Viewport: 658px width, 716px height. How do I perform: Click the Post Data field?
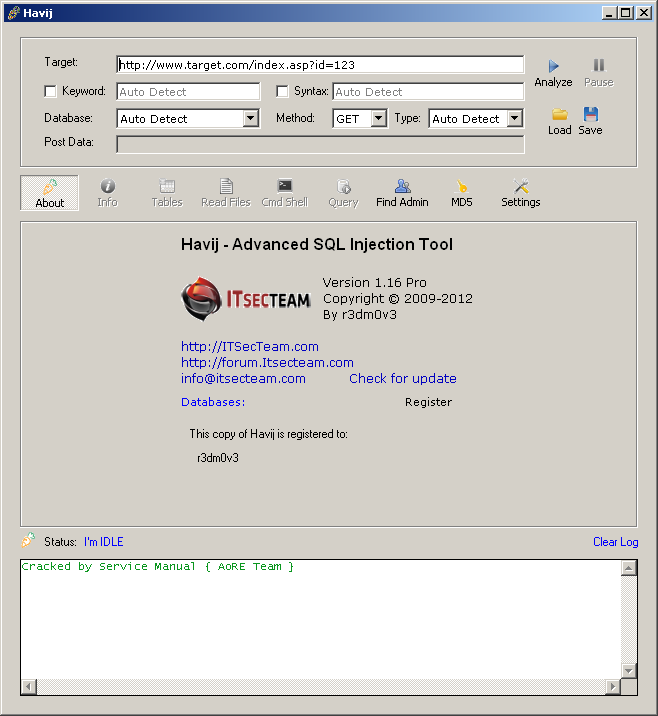click(x=320, y=145)
